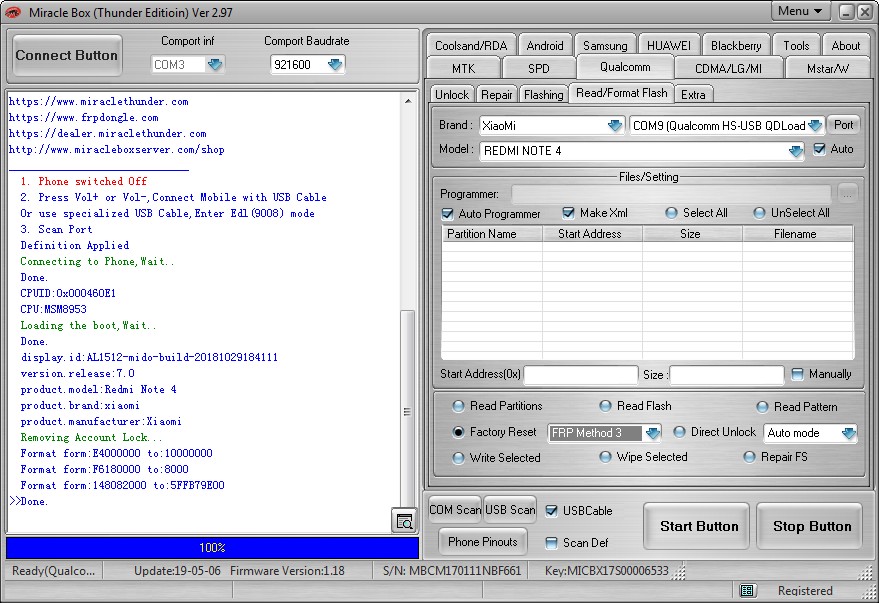The height and width of the screenshot is (603, 879).
Task: Switch to the Blackberry tab
Action: click(x=736, y=45)
